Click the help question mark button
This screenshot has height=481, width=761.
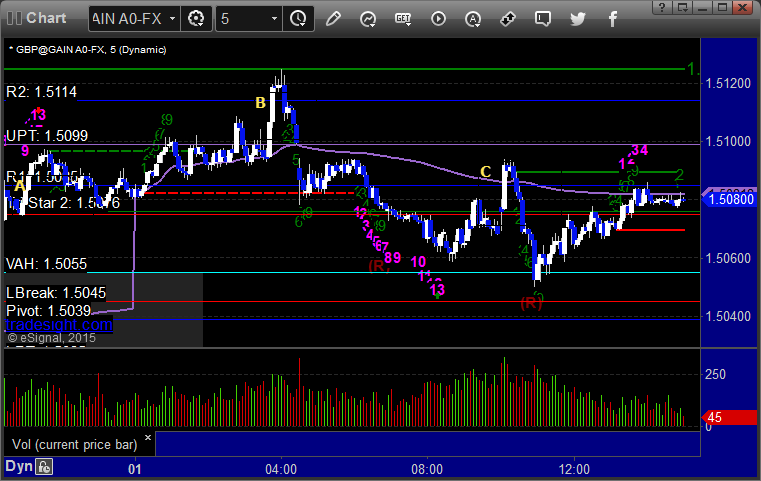tap(662, 7)
